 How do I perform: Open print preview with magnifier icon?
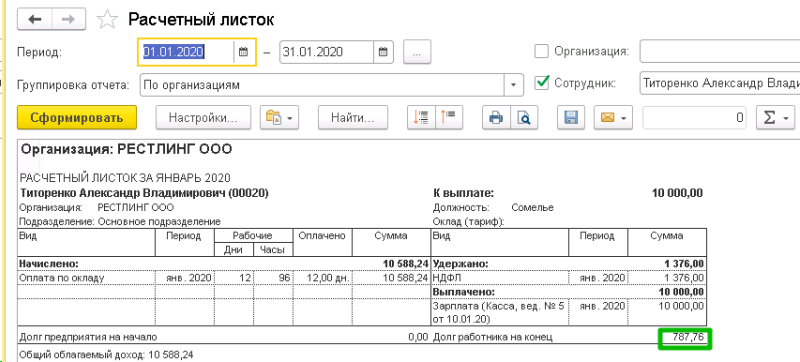(523, 118)
